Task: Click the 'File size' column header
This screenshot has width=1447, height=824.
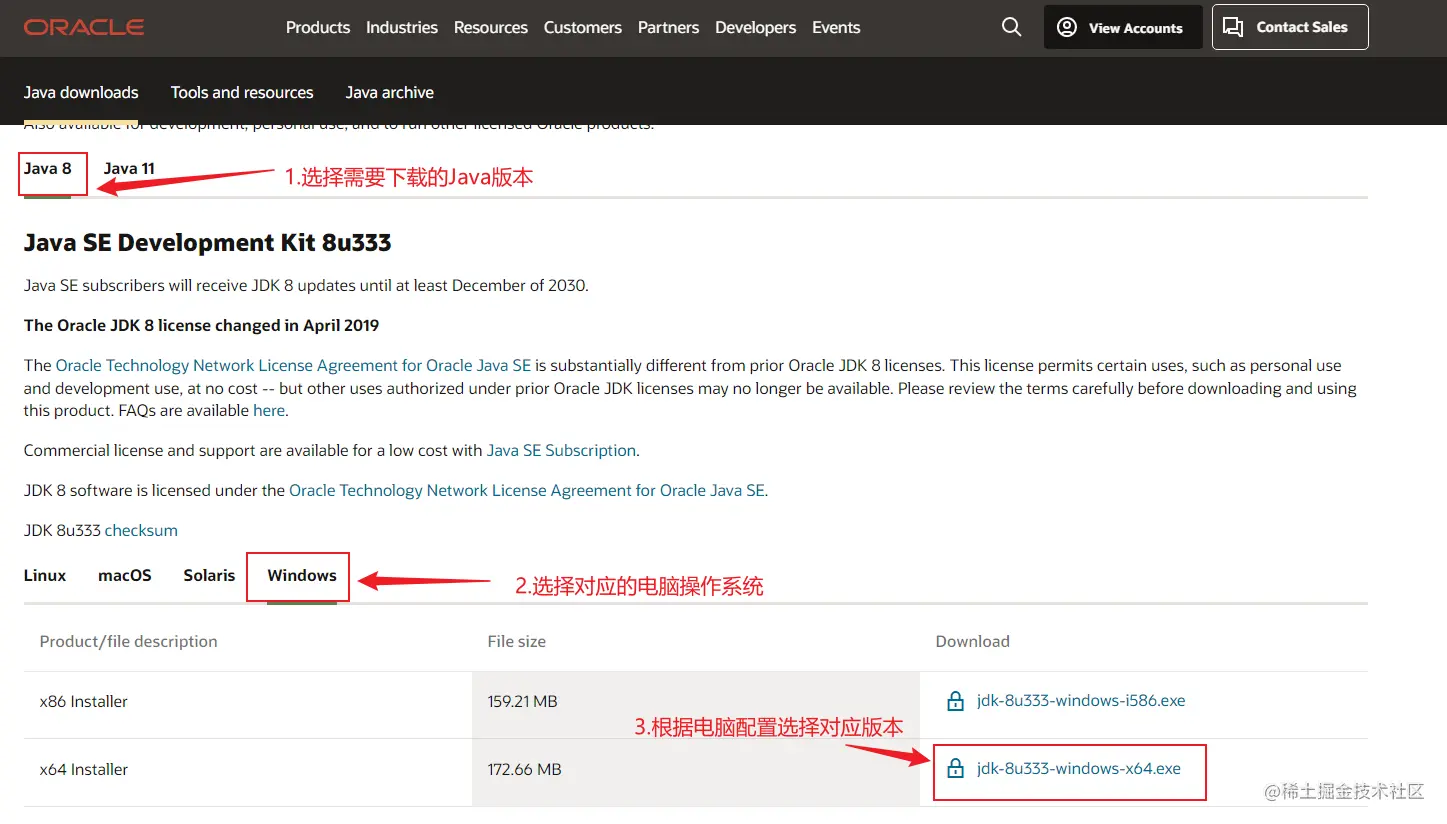Action: (517, 641)
